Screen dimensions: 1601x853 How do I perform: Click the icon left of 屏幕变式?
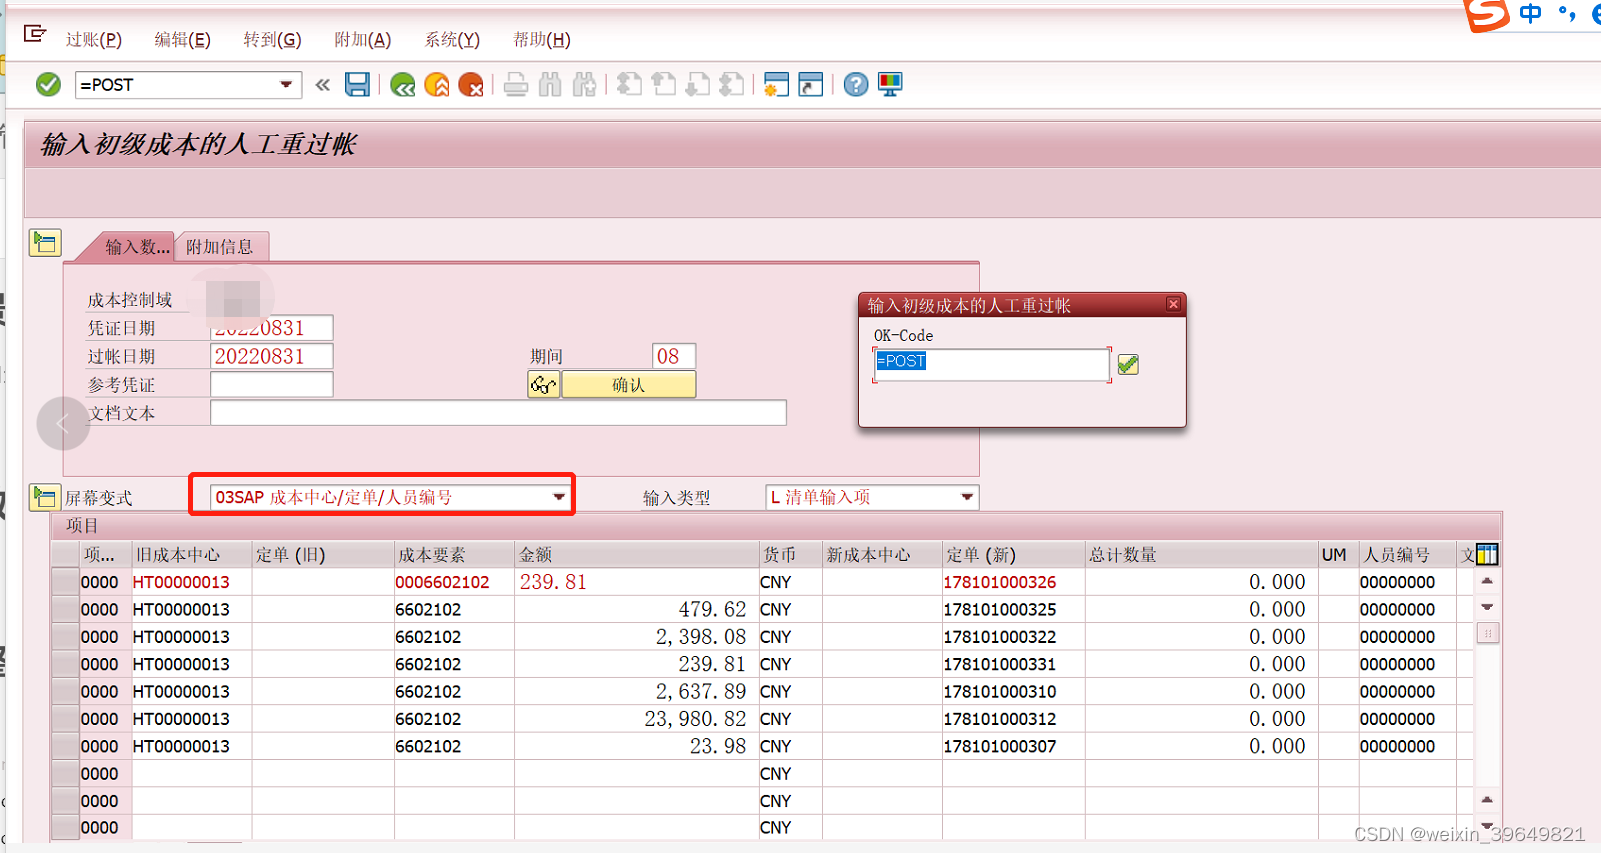coord(45,497)
